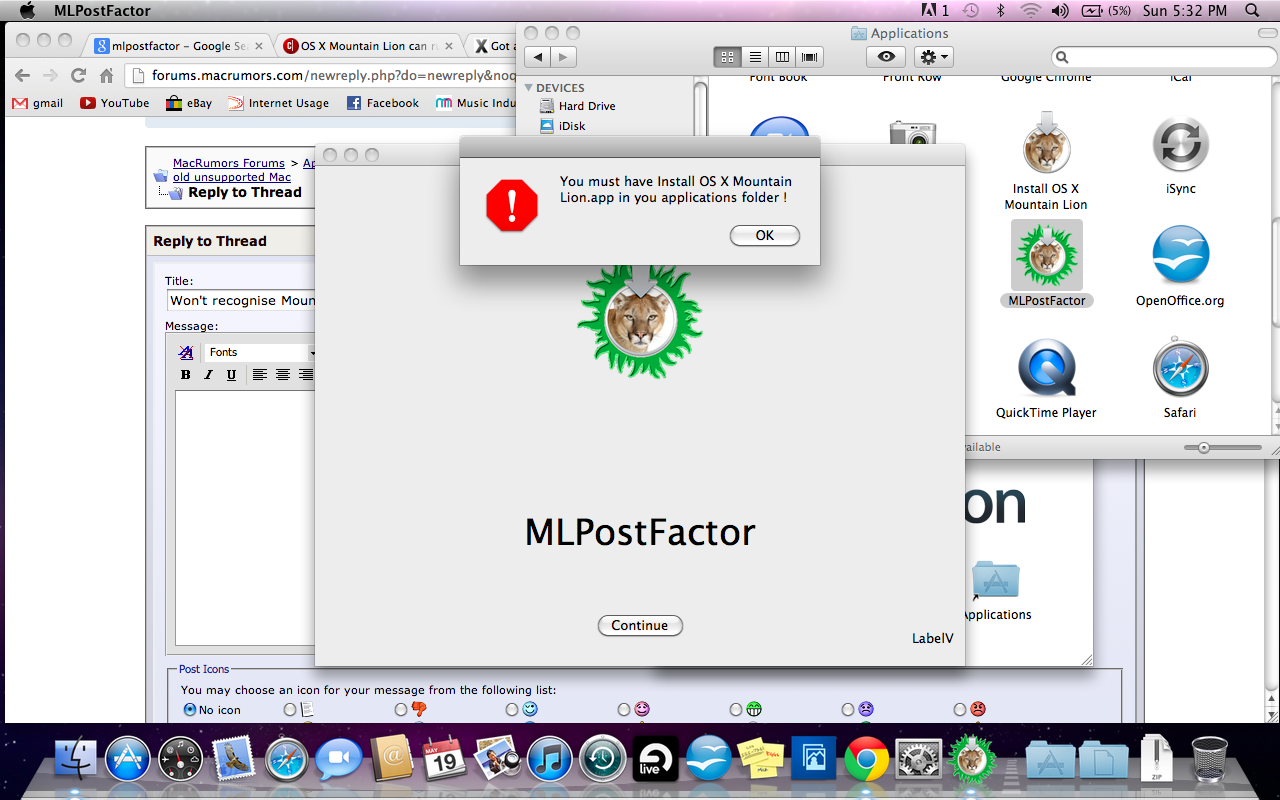Collapse the DEVICES section in Finder sidebar

(529, 88)
